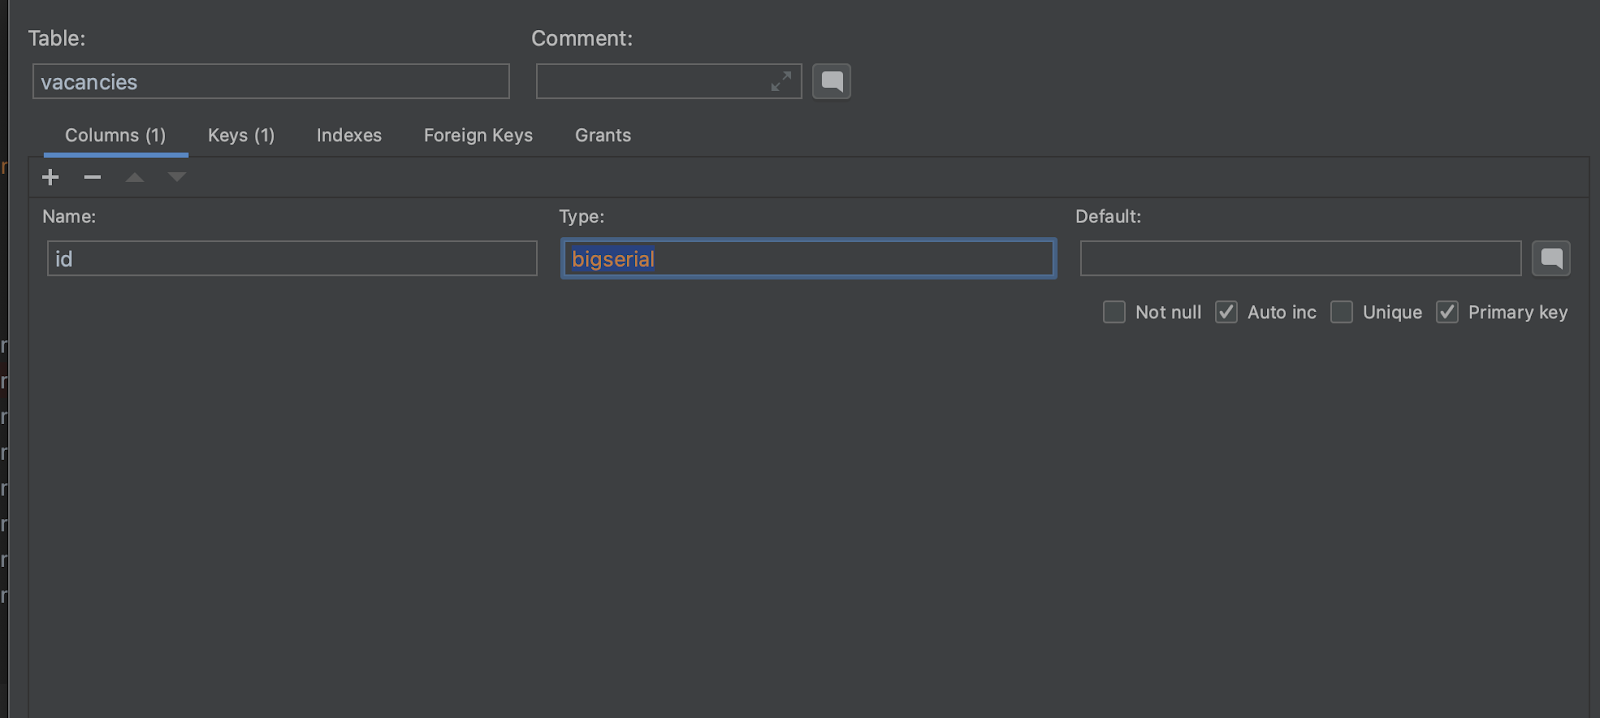Remove selected column with minus icon

pos(93,177)
